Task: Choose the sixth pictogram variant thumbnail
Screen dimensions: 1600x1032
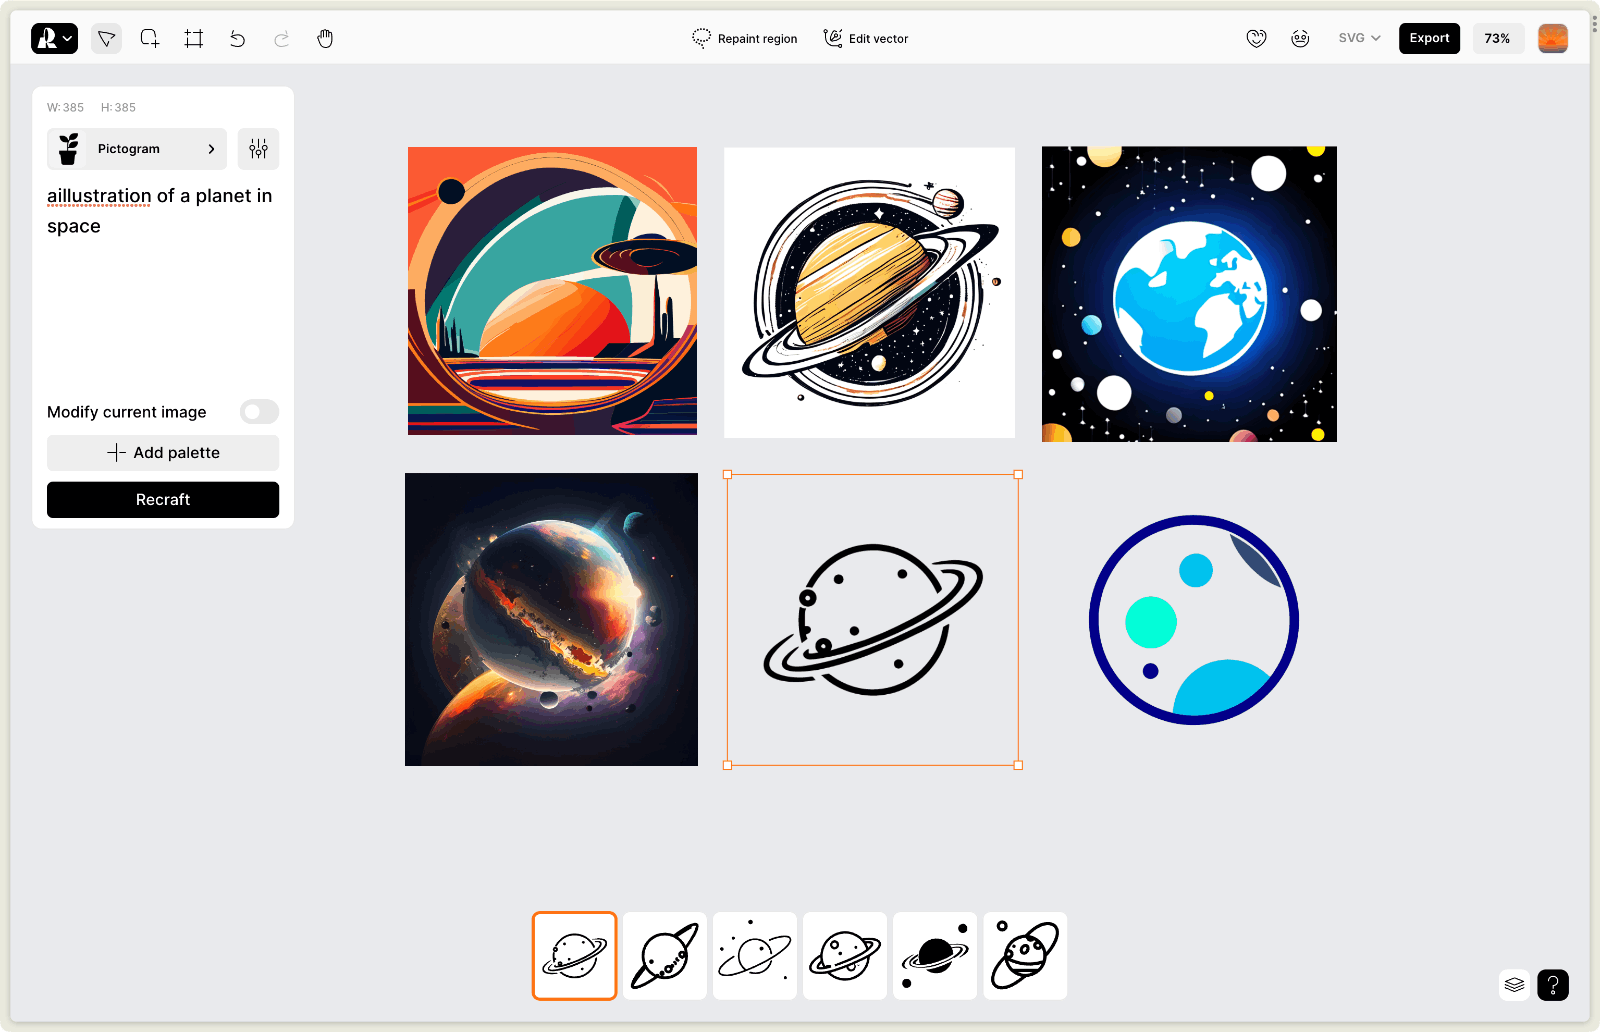Action: 1025,956
